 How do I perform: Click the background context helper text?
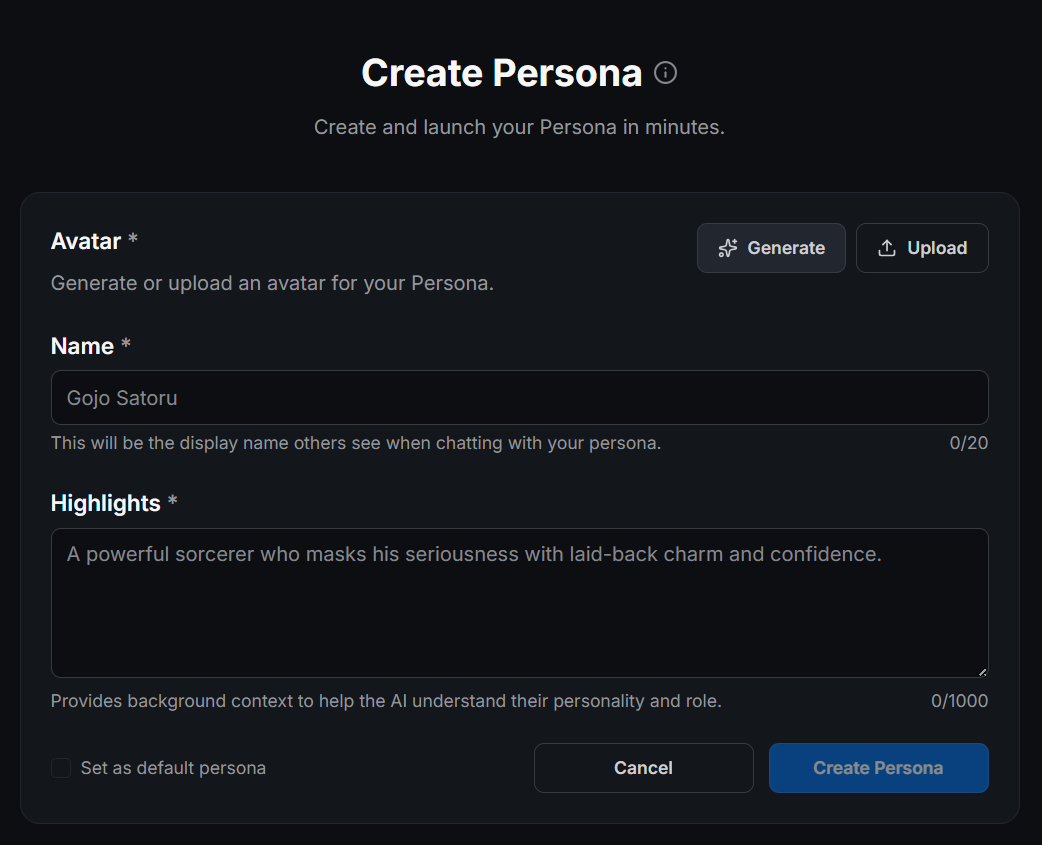click(386, 701)
